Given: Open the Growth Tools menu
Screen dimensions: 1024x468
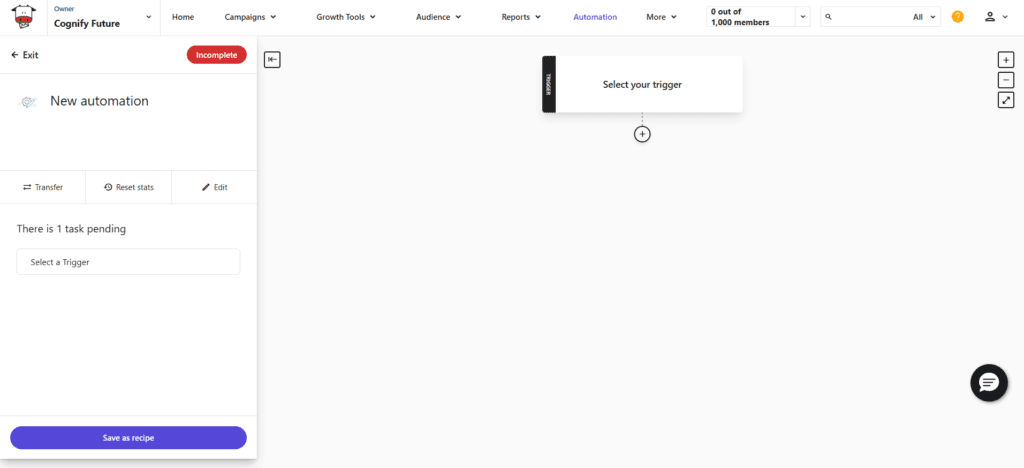Looking at the screenshot, I should point(347,17).
